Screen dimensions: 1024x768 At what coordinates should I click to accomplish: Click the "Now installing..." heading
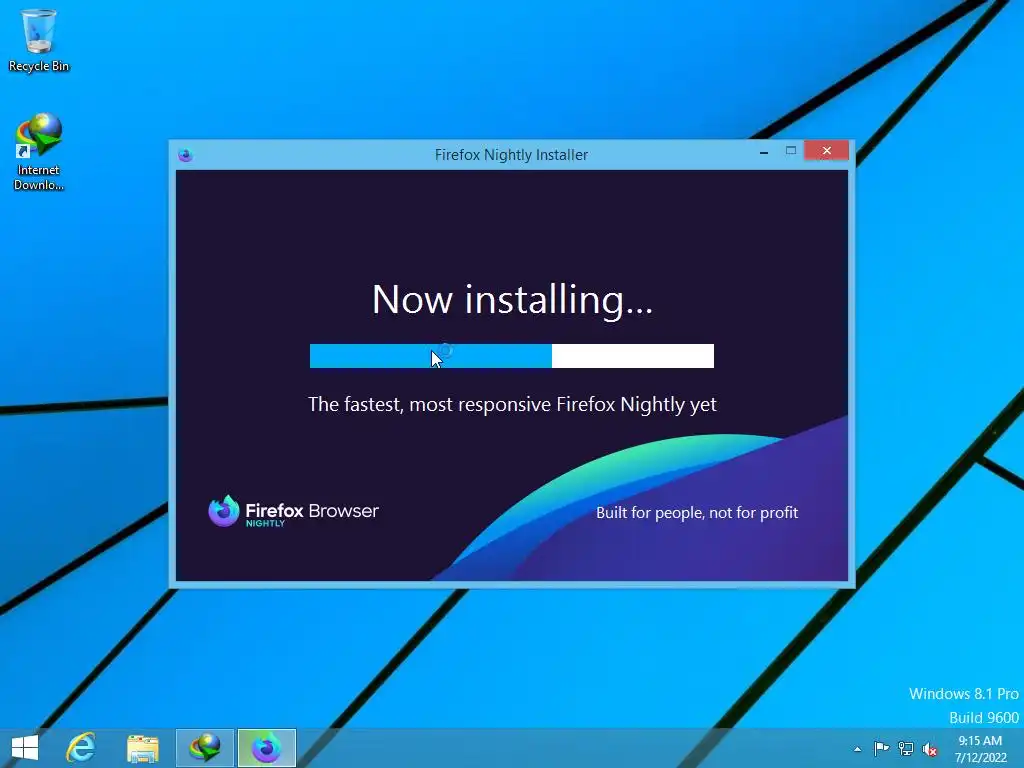[x=512, y=300]
